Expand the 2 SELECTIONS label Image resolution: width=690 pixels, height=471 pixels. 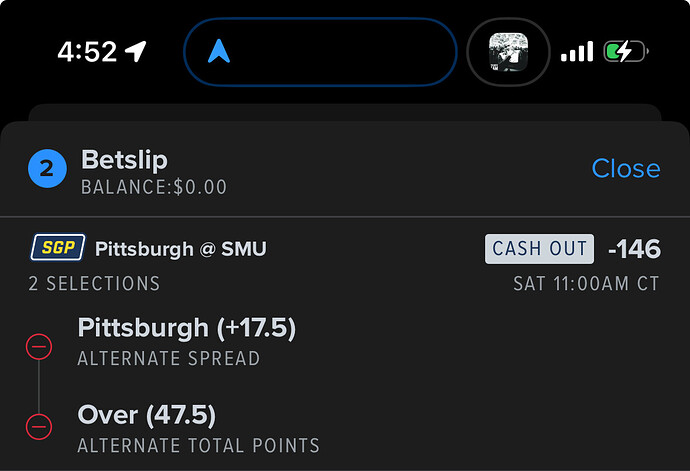(x=94, y=284)
